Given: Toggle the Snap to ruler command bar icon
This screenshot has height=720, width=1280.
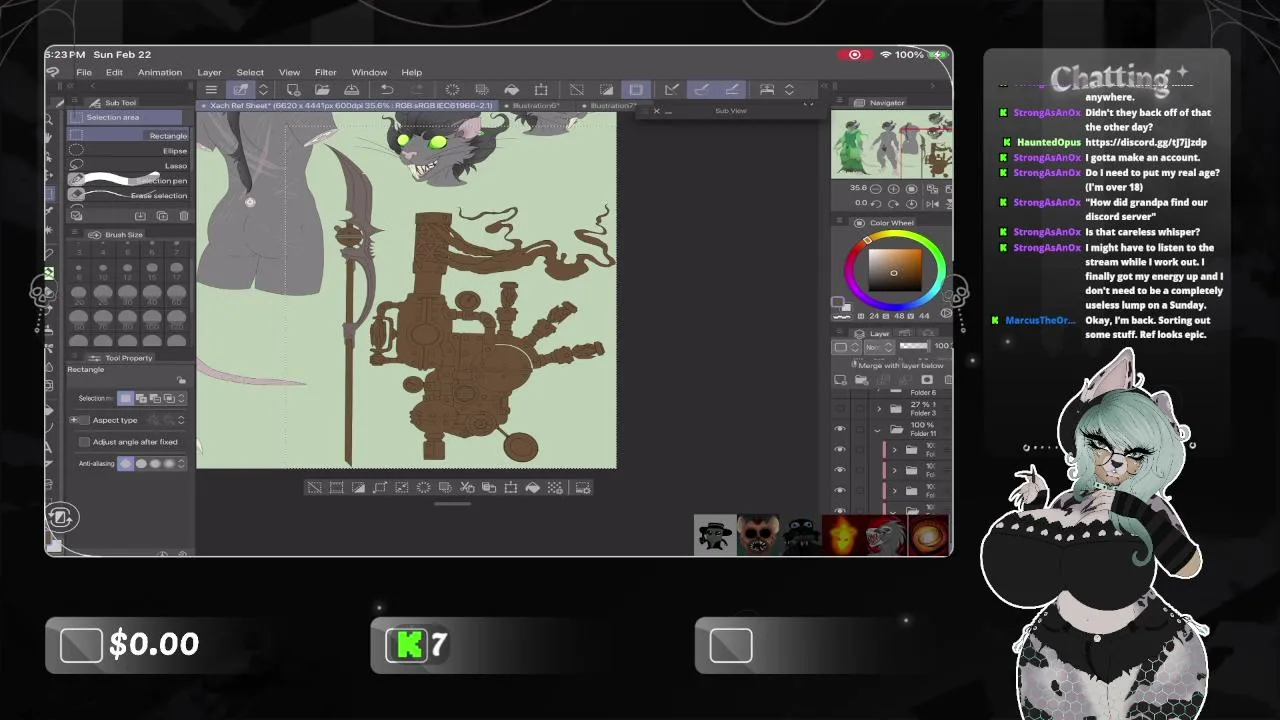Looking at the screenshot, I should pos(672,90).
